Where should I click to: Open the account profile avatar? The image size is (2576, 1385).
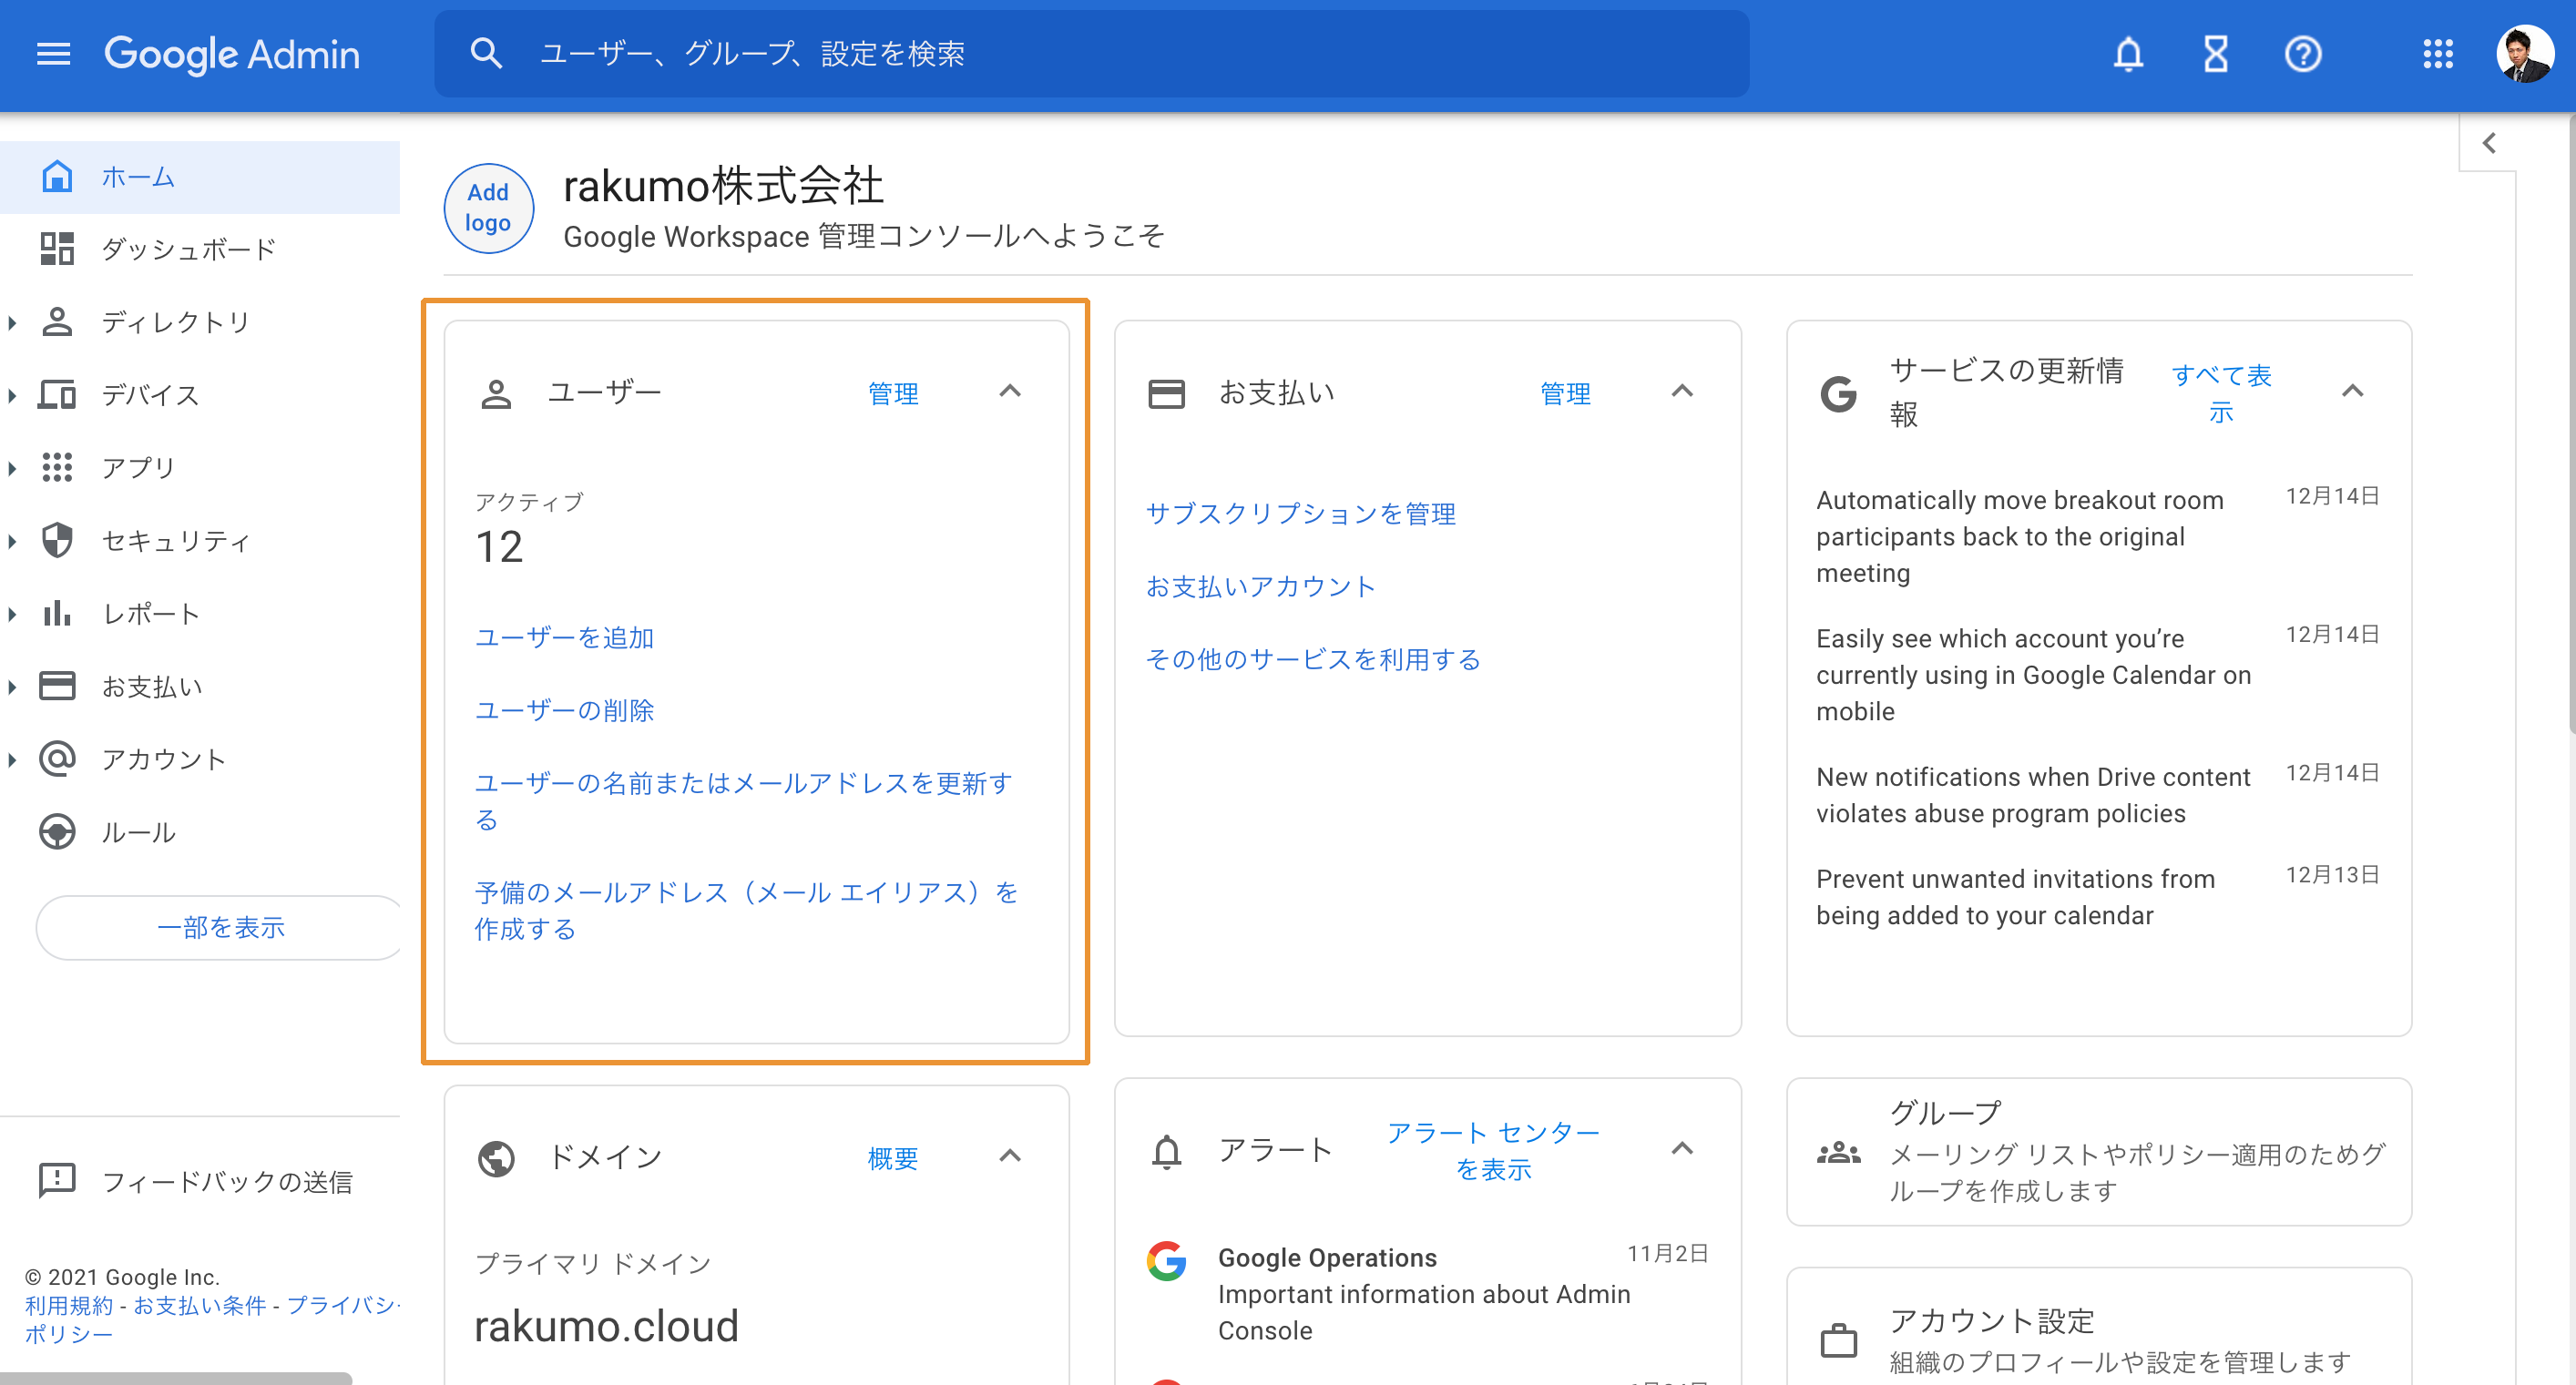click(2524, 54)
